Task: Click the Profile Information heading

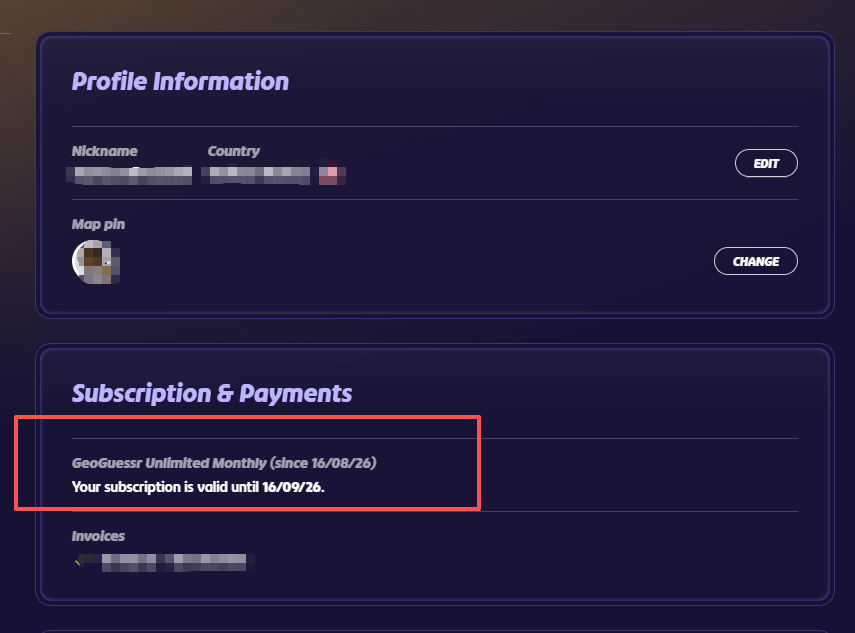Action: [x=180, y=81]
